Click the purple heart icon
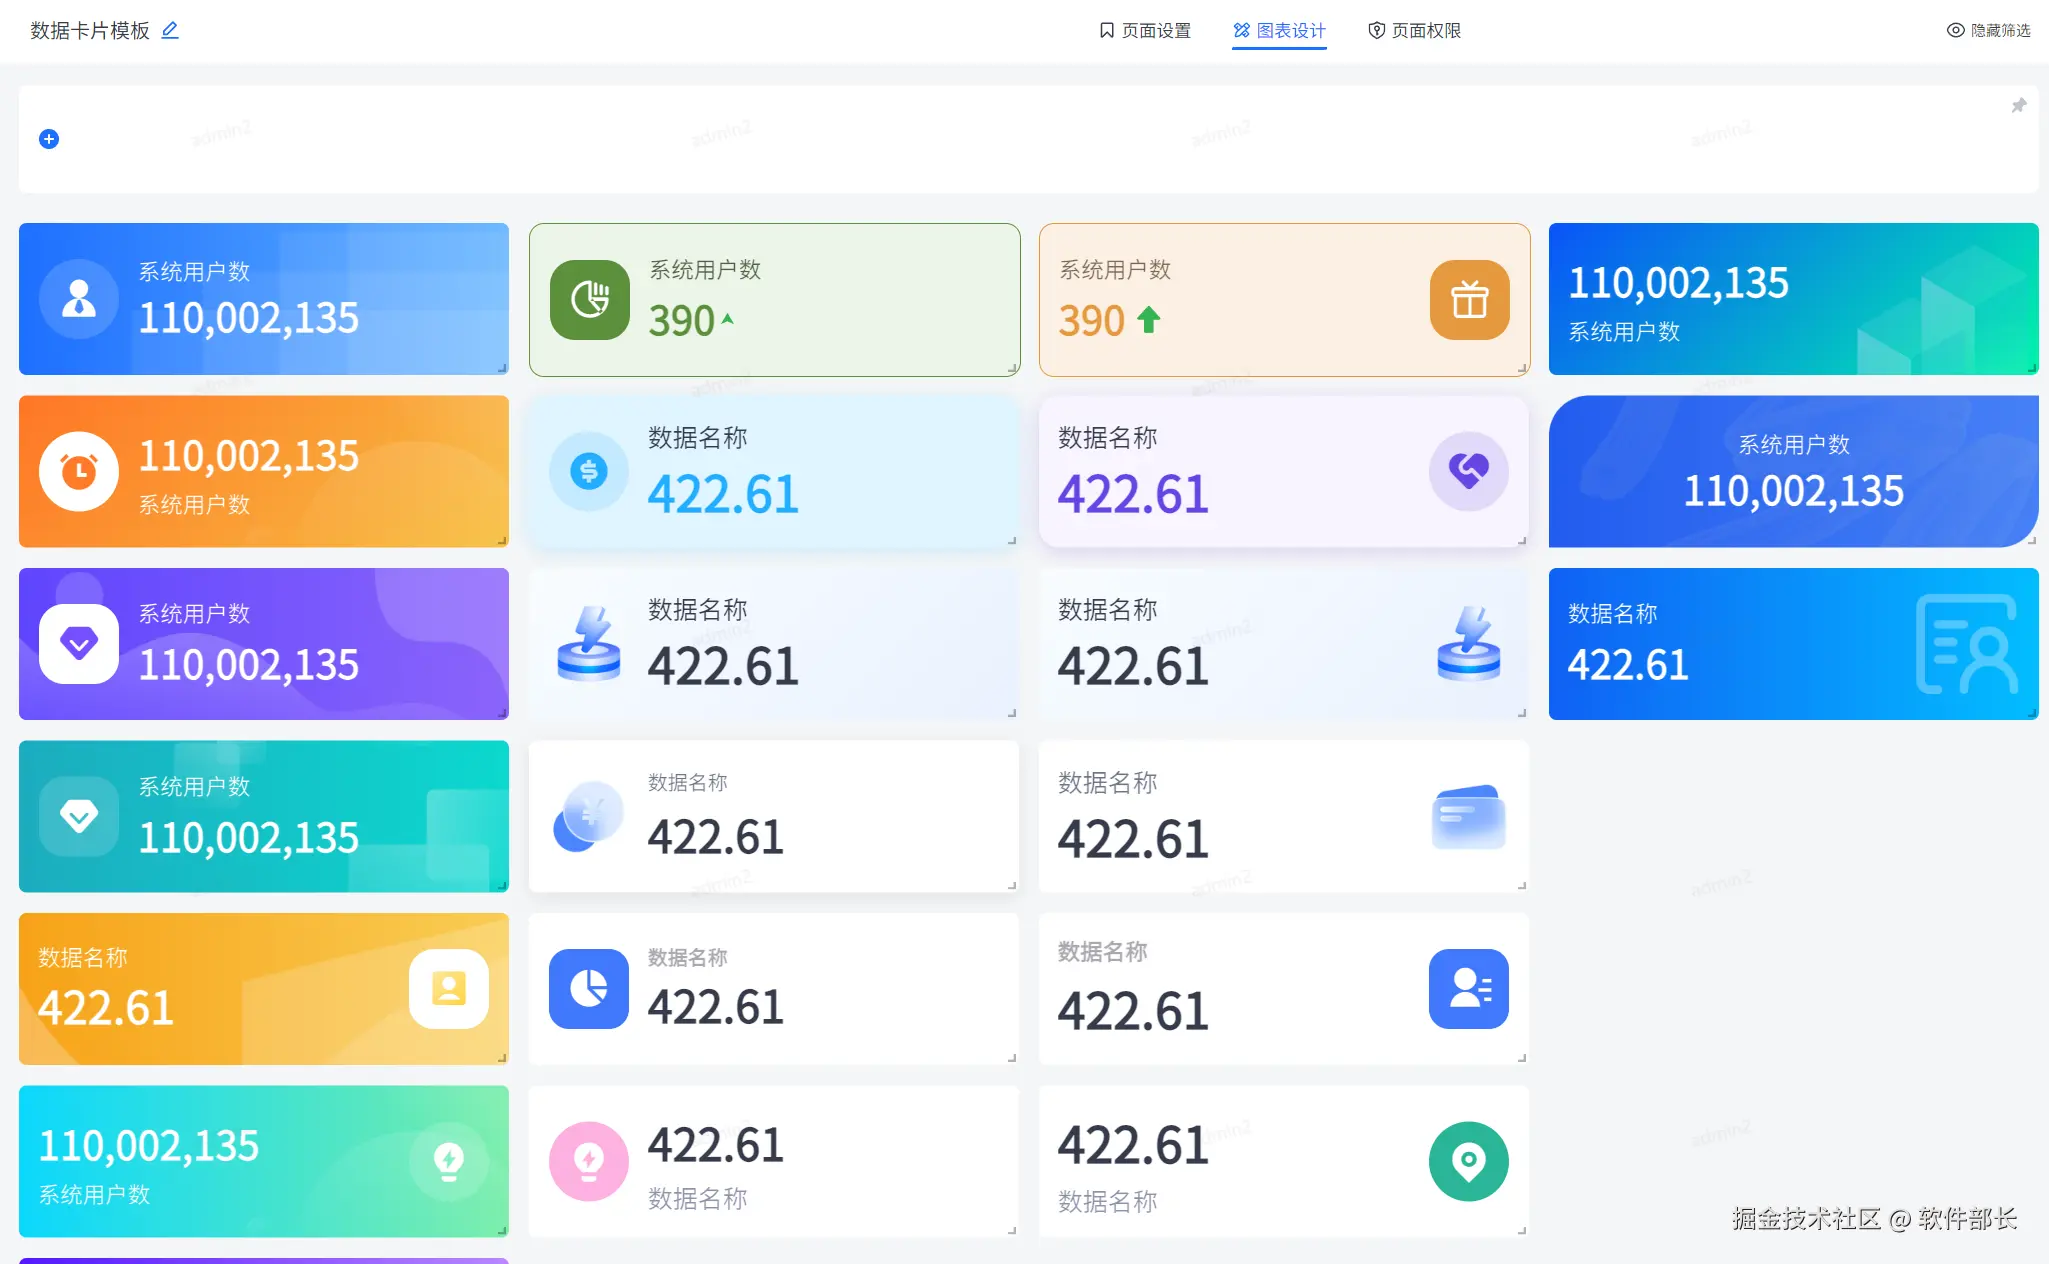Screen dimensions: 2049x1264 click(x=1468, y=471)
